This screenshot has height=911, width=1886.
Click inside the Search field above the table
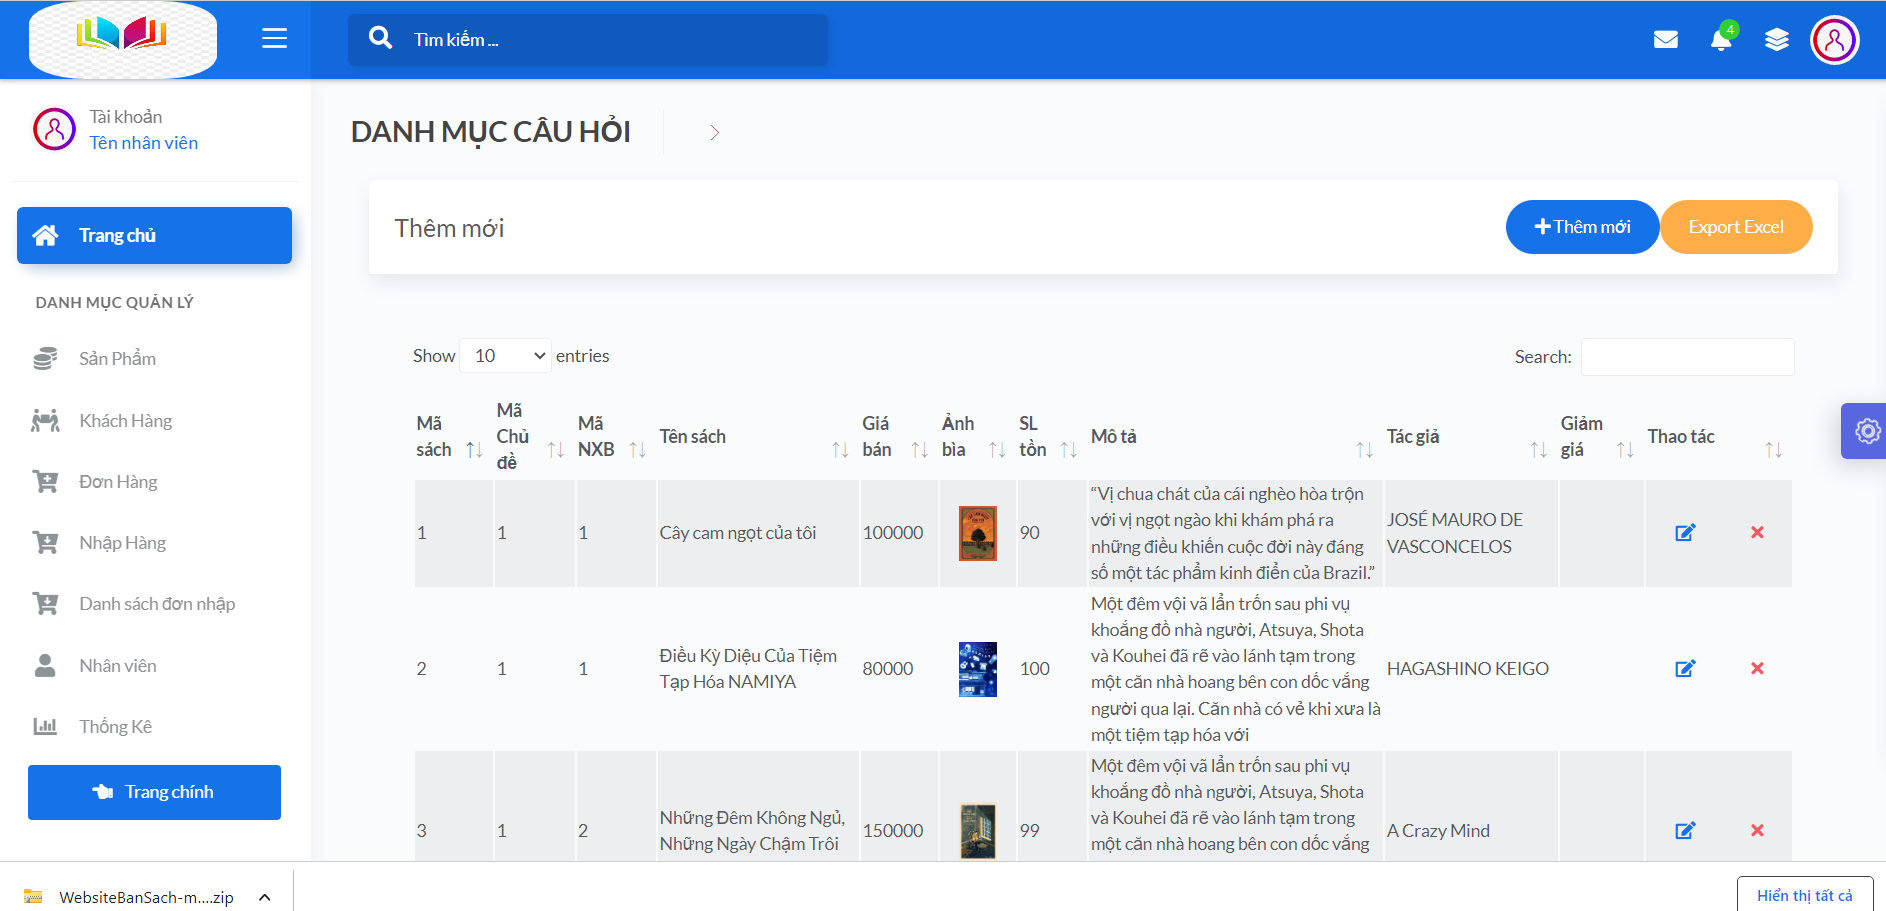[1687, 357]
